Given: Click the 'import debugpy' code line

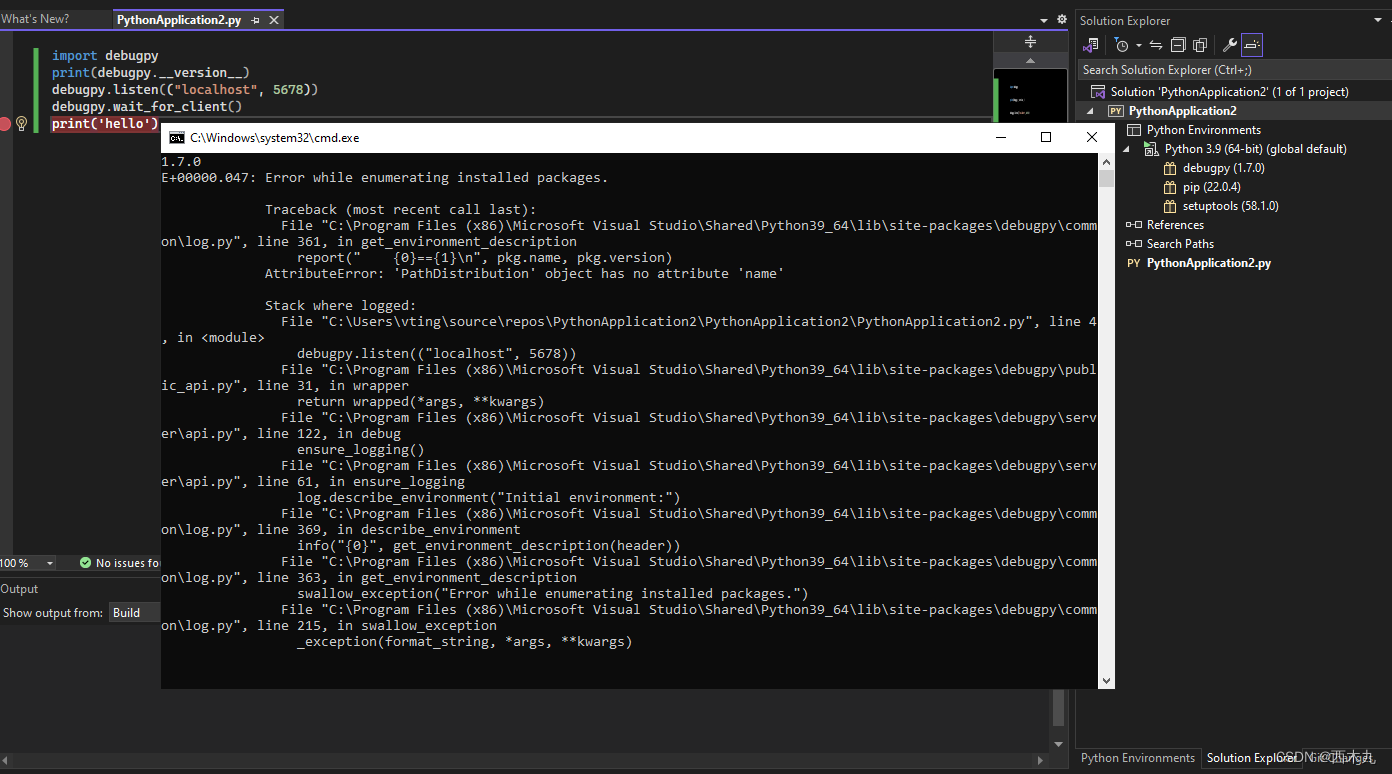Looking at the screenshot, I should 105,56.
